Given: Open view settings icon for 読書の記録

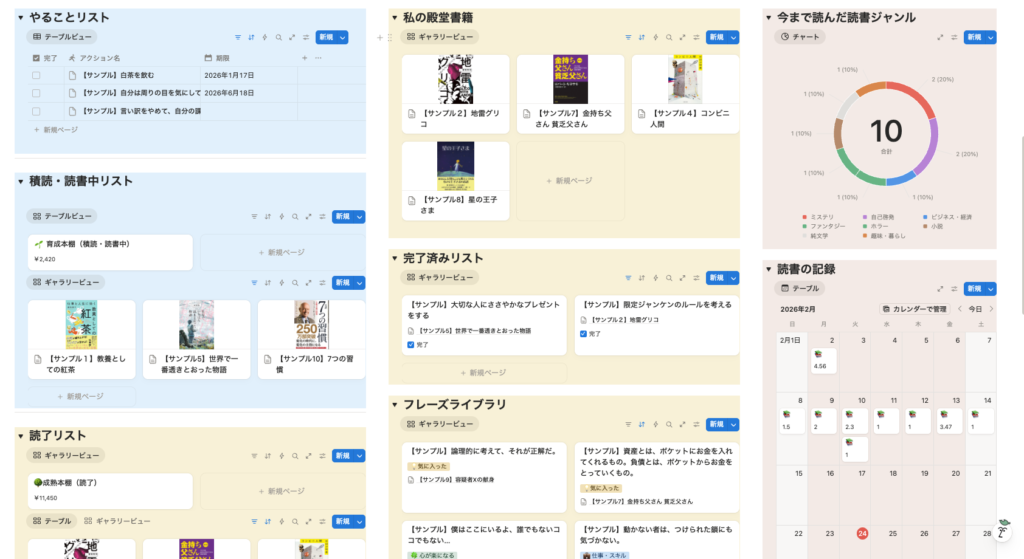Looking at the screenshot, I should (x=953, y=288).
